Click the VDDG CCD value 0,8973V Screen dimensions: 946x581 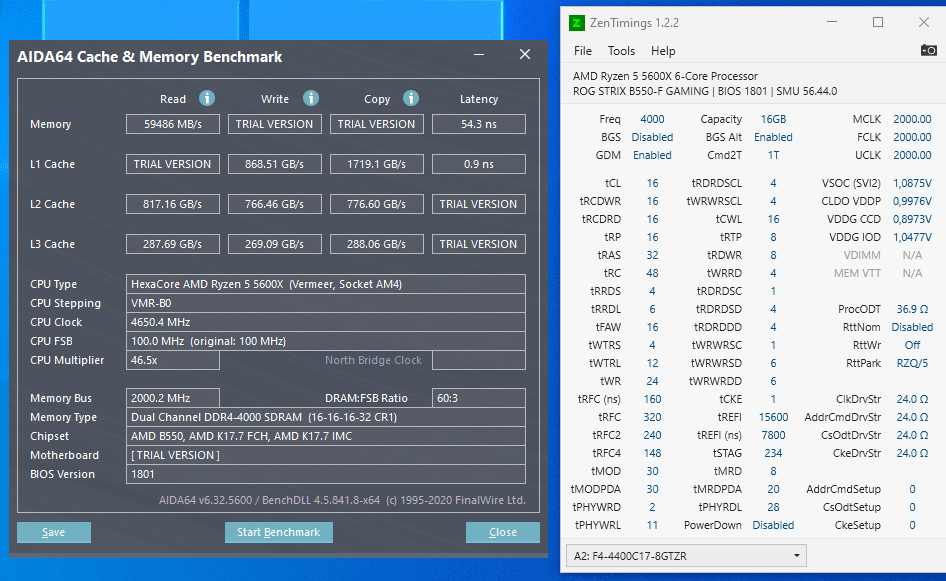[912, 219]
